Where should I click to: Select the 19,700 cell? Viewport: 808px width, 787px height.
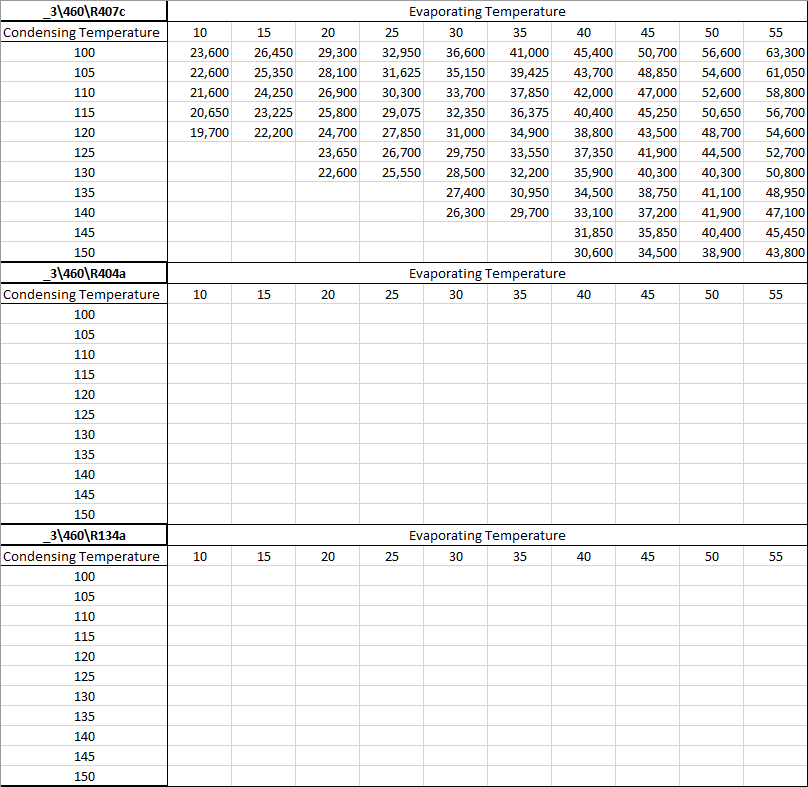tap(199, 132)
